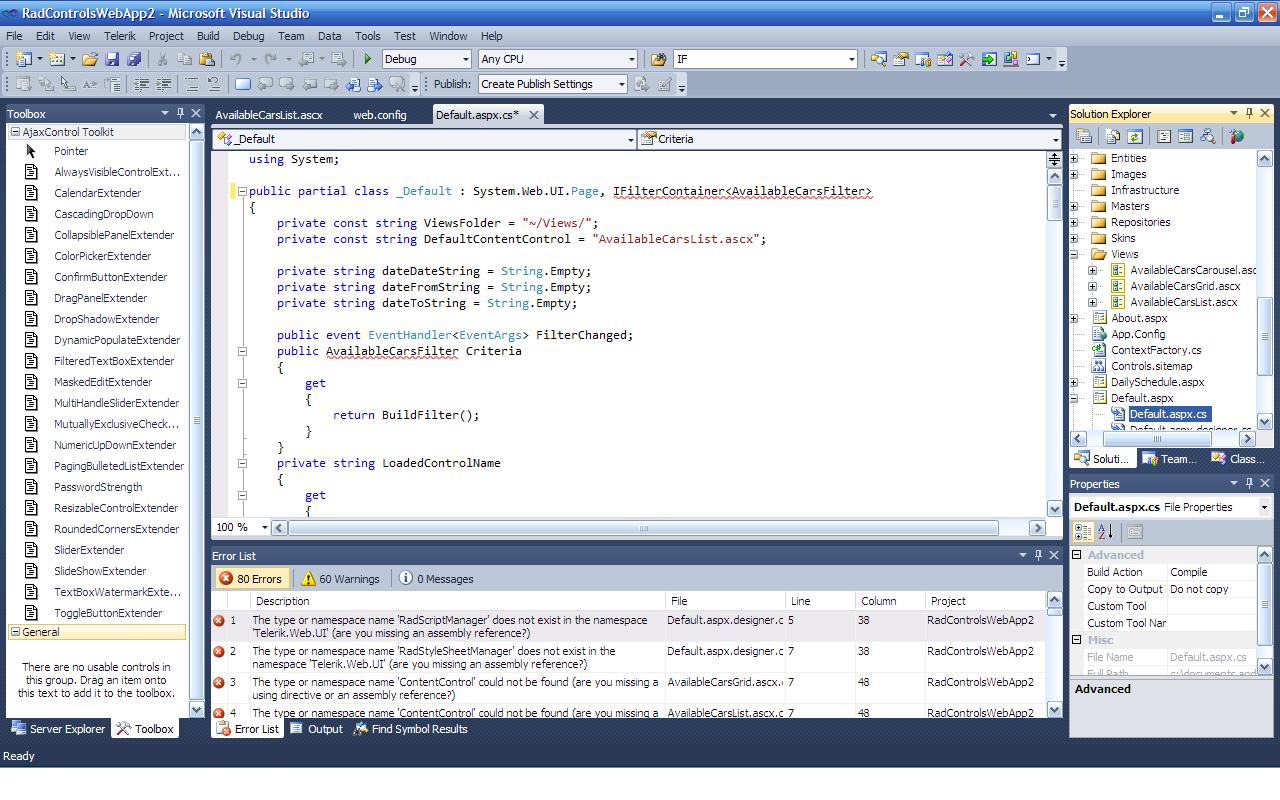Click the Solution Explorer horizontal scrollbar thumb
1280x800 pixels.
1157,439
